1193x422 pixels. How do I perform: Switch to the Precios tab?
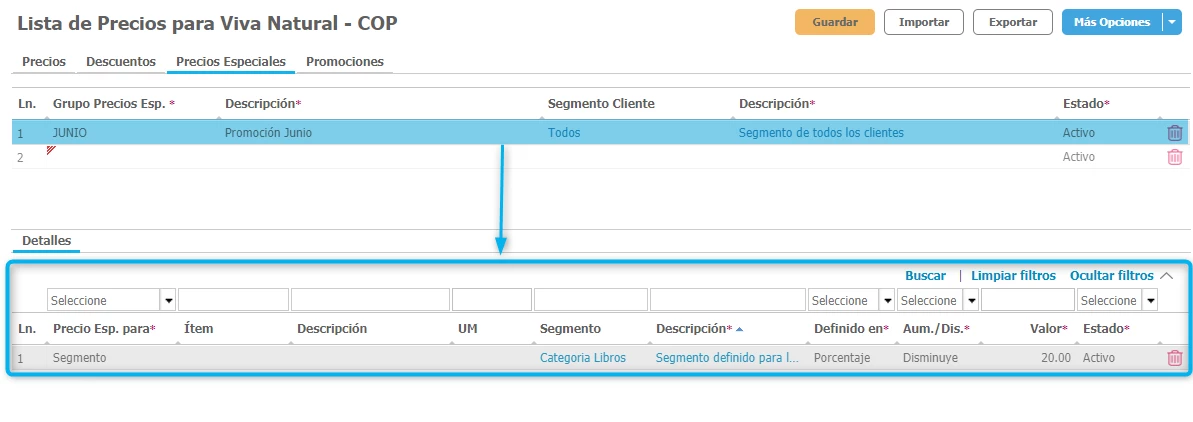(x=44, y=62)
